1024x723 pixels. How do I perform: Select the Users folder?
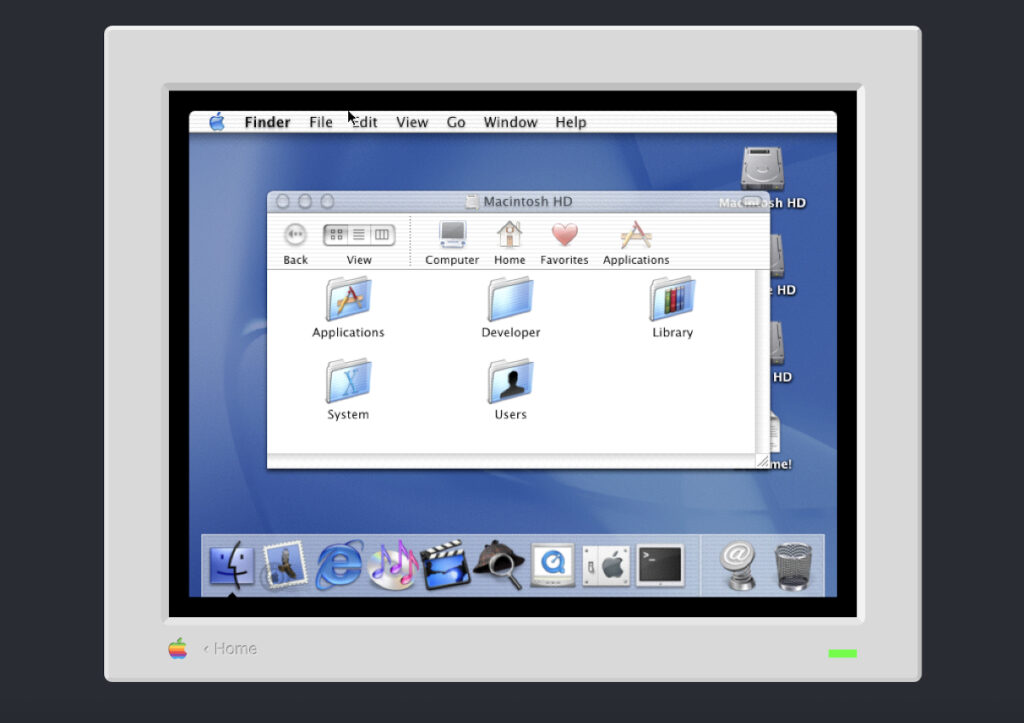pyautogui.click(x=511, y=381)
